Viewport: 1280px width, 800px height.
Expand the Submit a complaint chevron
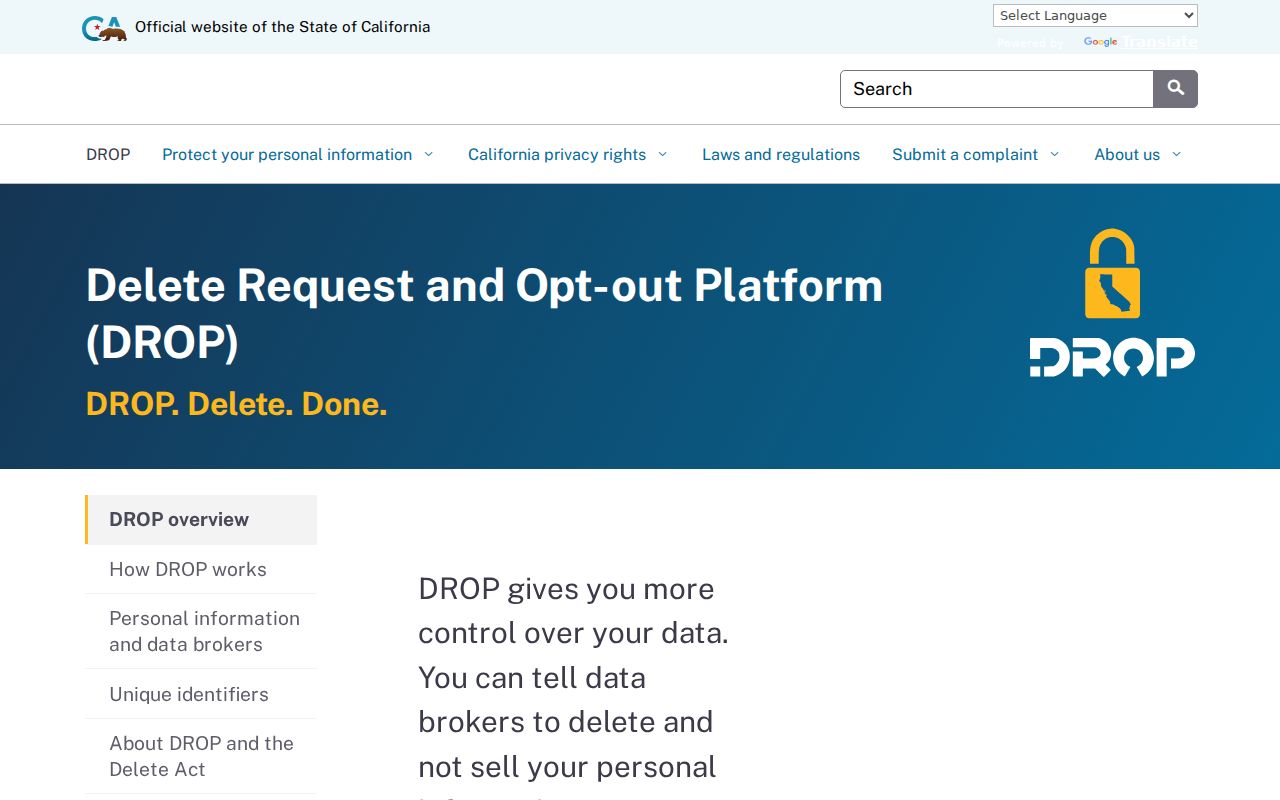point(1054,154)
